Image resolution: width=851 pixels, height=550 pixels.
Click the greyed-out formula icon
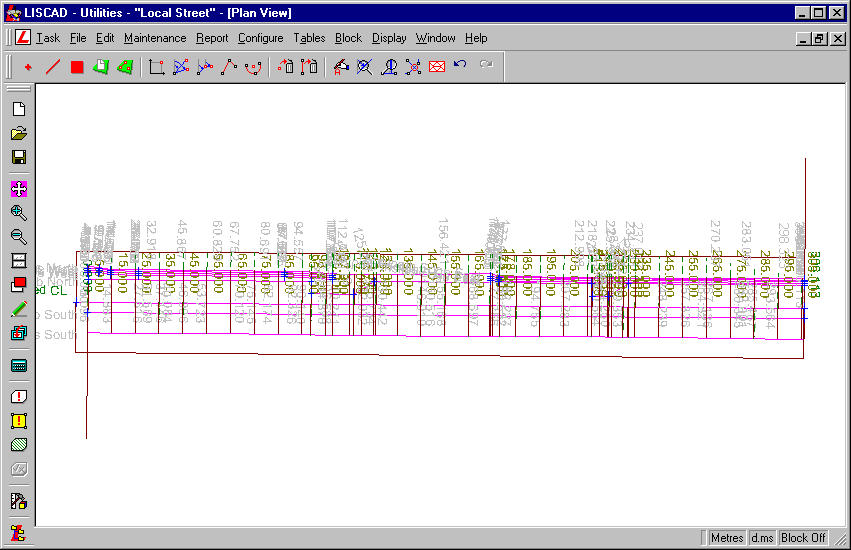pyautogui.click(x=19, y=469)
